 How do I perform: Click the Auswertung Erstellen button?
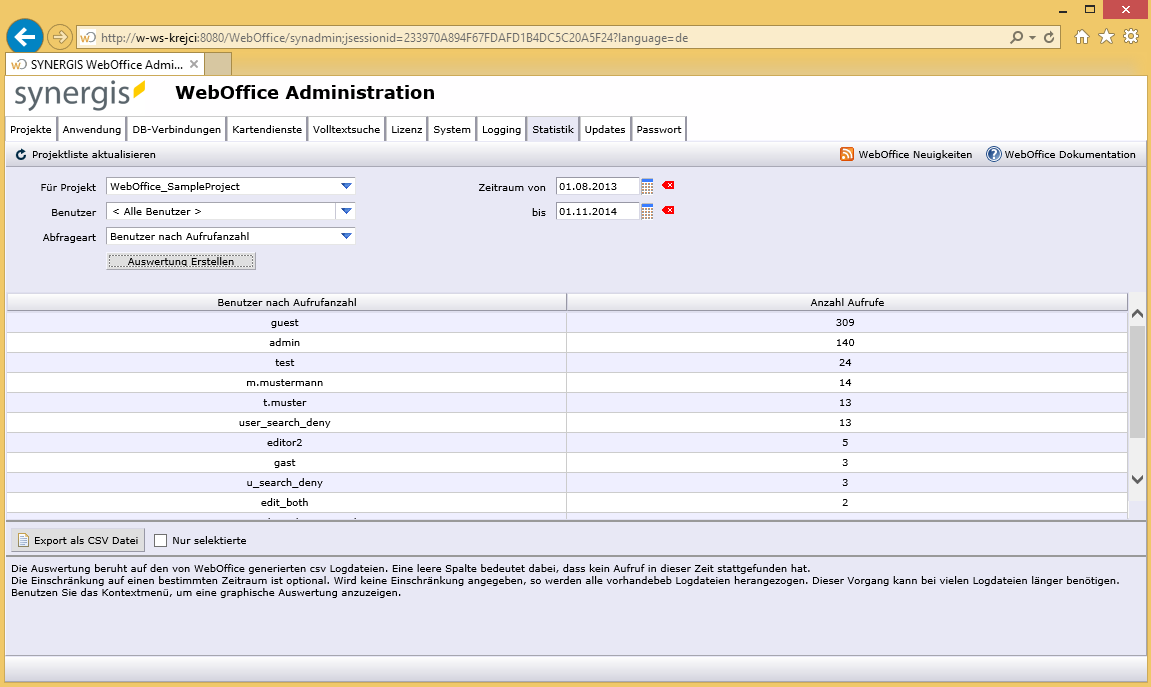coord(181,261)
